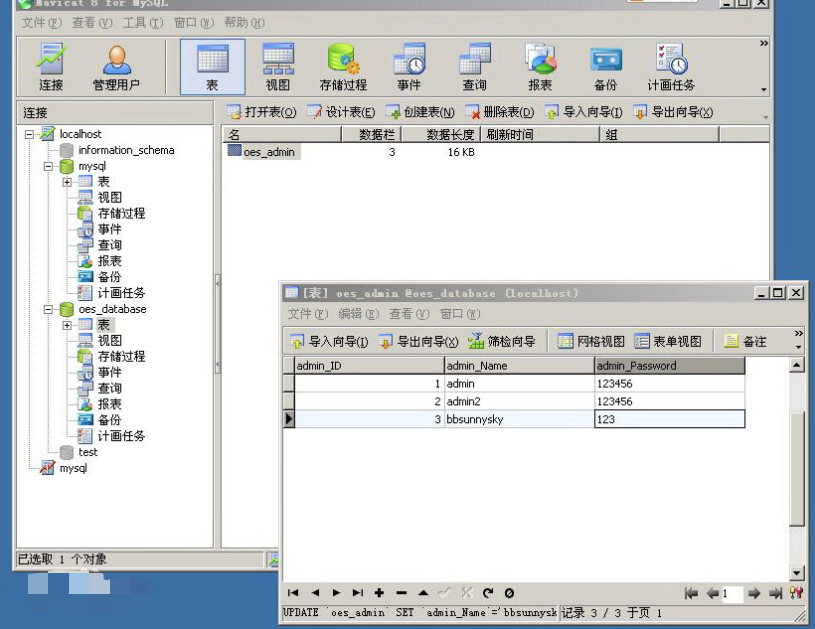Click 设计表 design table button
The height and width of the screenshot is (629, 815).
click(x=341, y=112)
